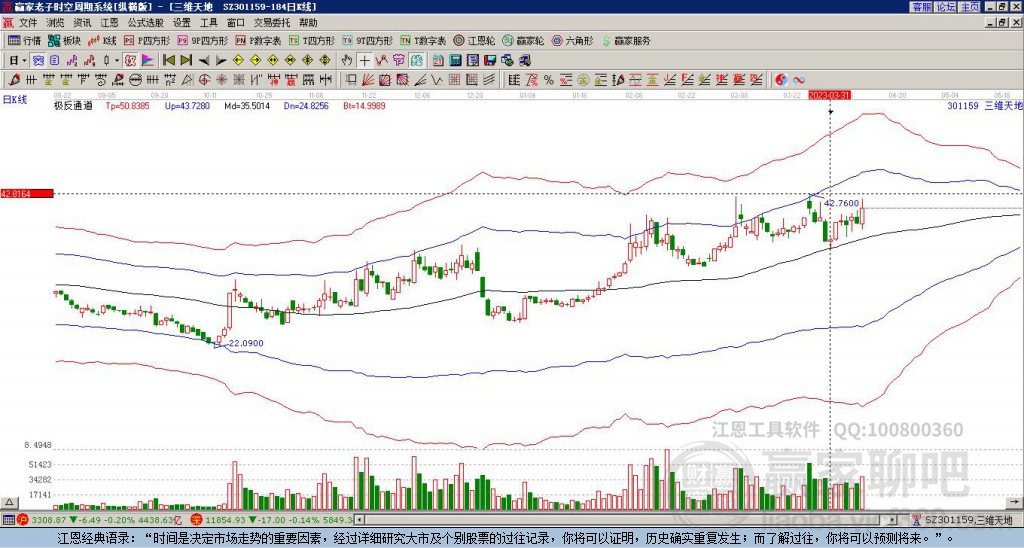The height and width of the screenshot is (548, 1024).
Task: Click the floppy disk save icon
Action: click(490, 61)
